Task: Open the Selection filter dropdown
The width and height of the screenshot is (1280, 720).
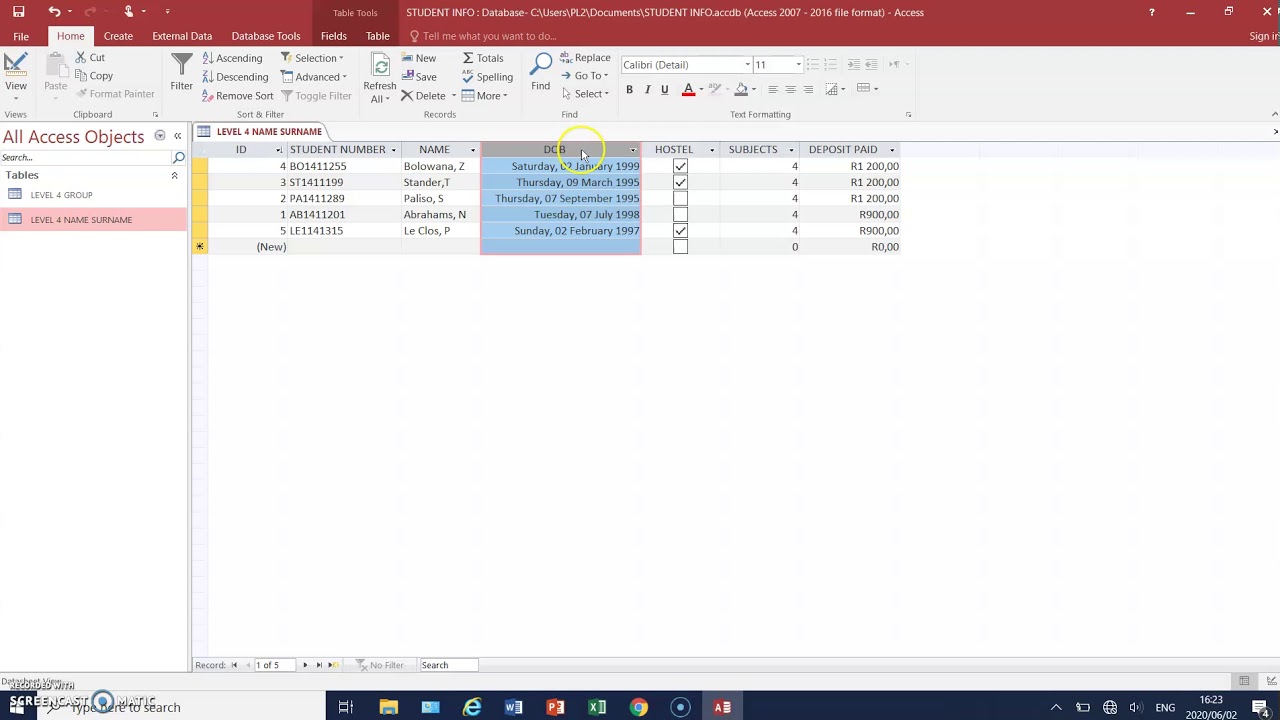Action: click(x=313, y=58)
